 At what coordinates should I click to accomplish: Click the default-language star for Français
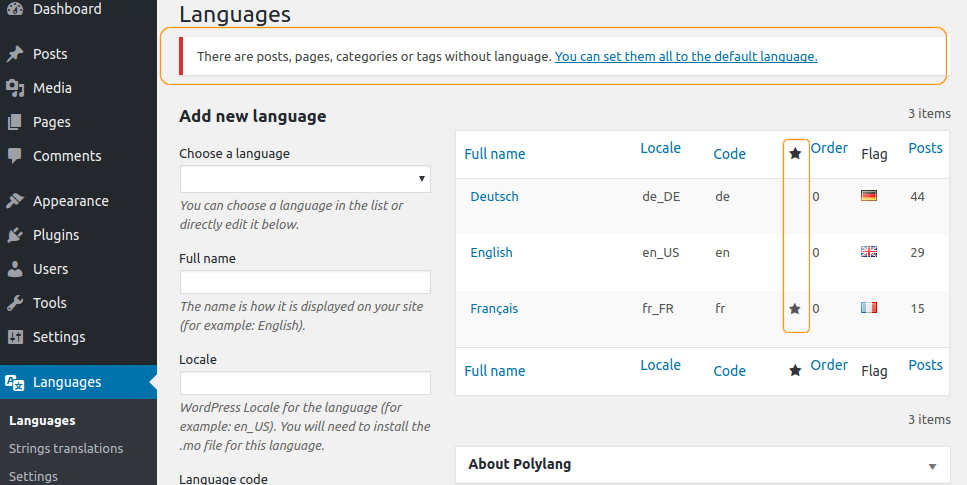(795, 309)
